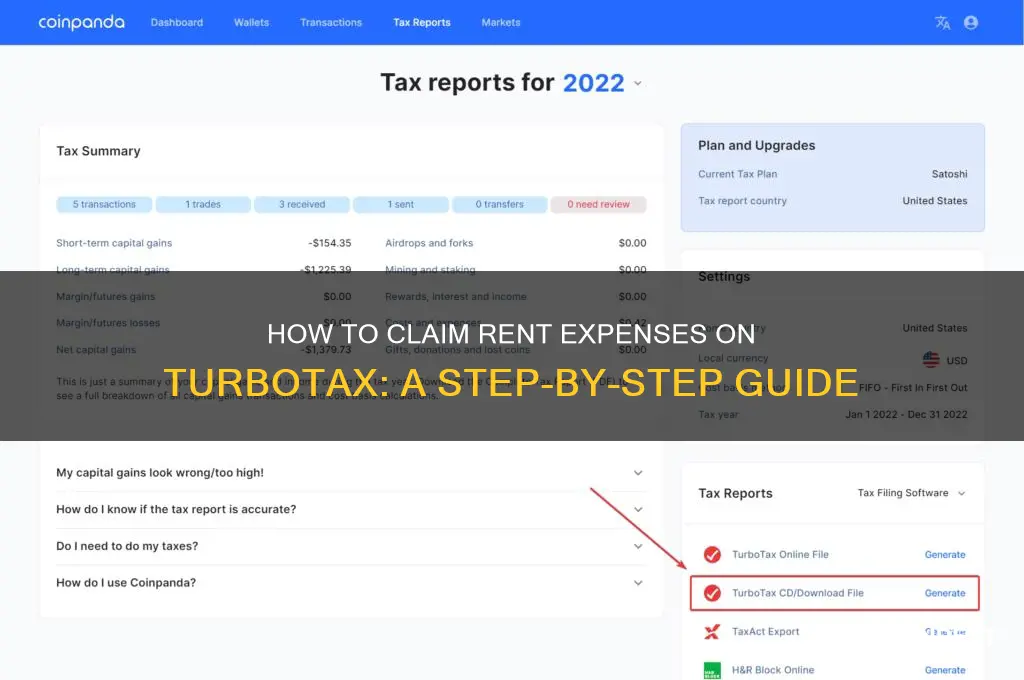Filter by '1 sent' pill
The height and width of the screenshot is (680, 1024).
coord(401,204)
